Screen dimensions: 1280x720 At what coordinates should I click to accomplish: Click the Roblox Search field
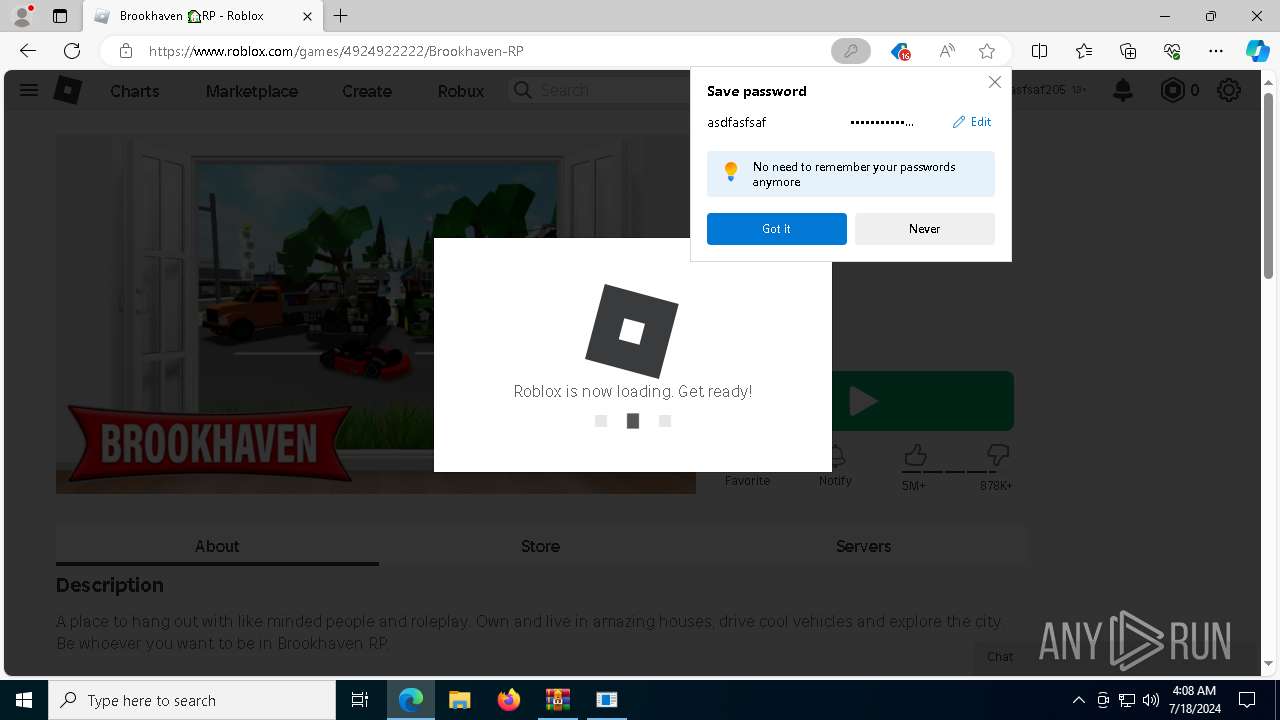[x=600, y=90]
